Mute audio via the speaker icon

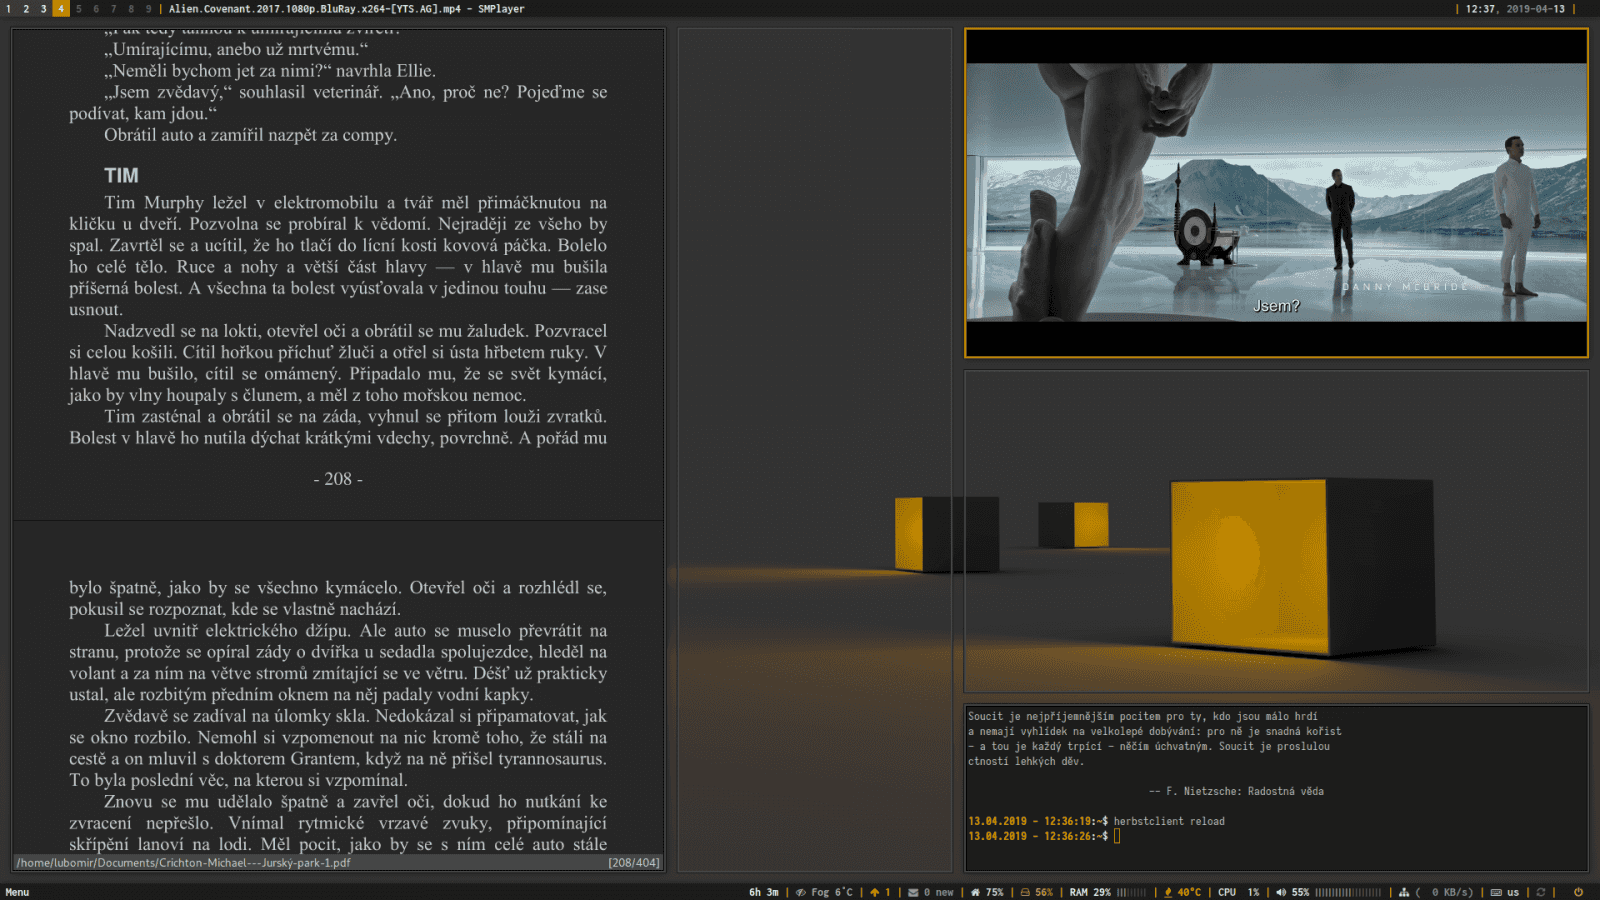1283,891
